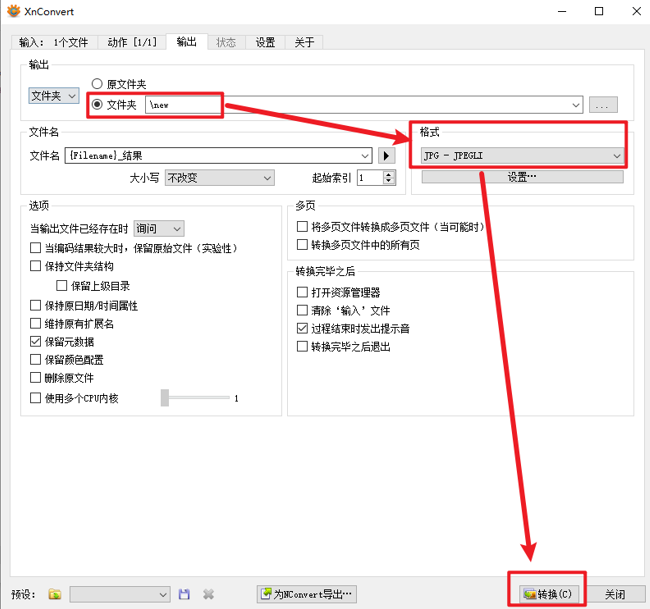Open the 文件名 pattern dropdown arrow
650x609 pixels.
click(x=365, y=156)
